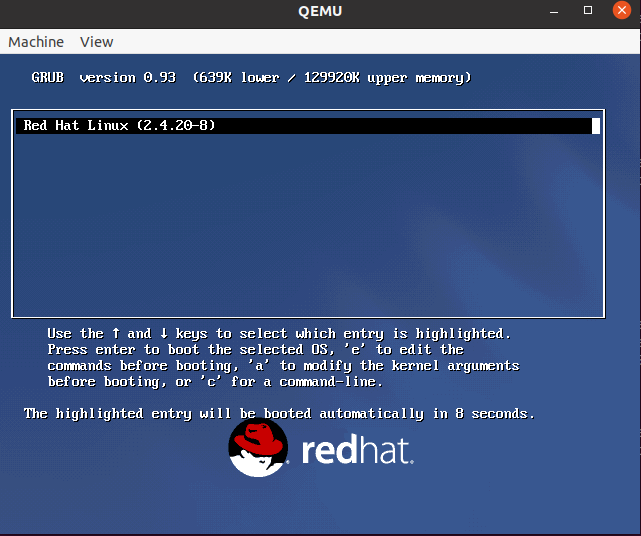Click the 'before booting, or 'c' for a command-line' line
Image resolution: width=641 pixels, height=536 pixels.
coord(215,381)
